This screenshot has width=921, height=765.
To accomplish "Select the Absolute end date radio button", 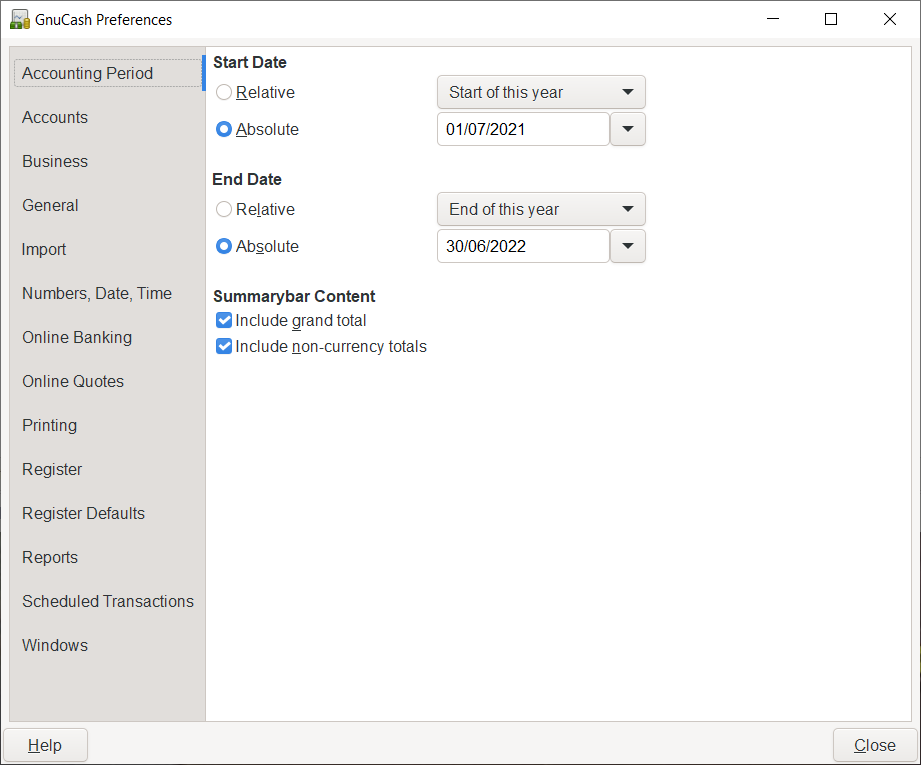I will (224, 247).
